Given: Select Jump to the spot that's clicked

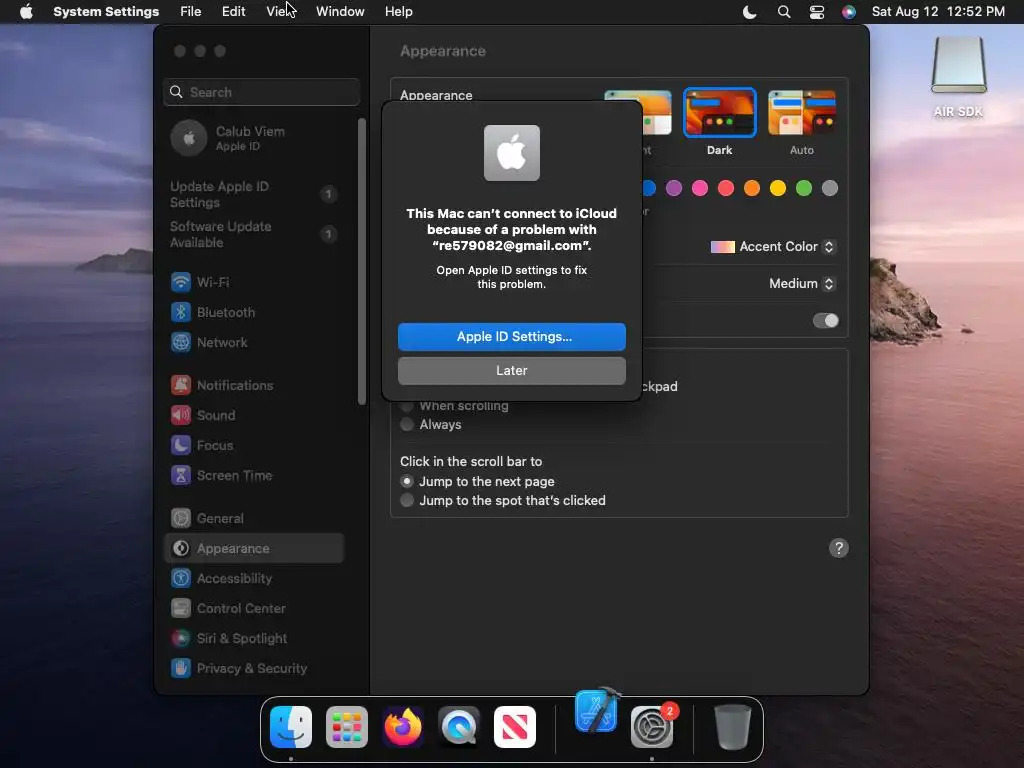Looking at the screenshot, I should pos(407,500).
